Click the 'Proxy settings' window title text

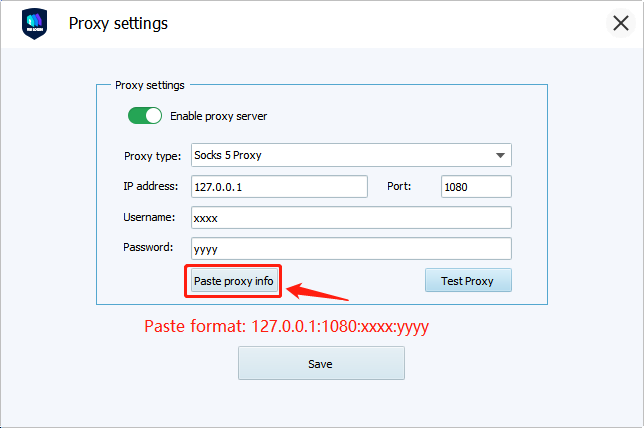click(118, 23)
